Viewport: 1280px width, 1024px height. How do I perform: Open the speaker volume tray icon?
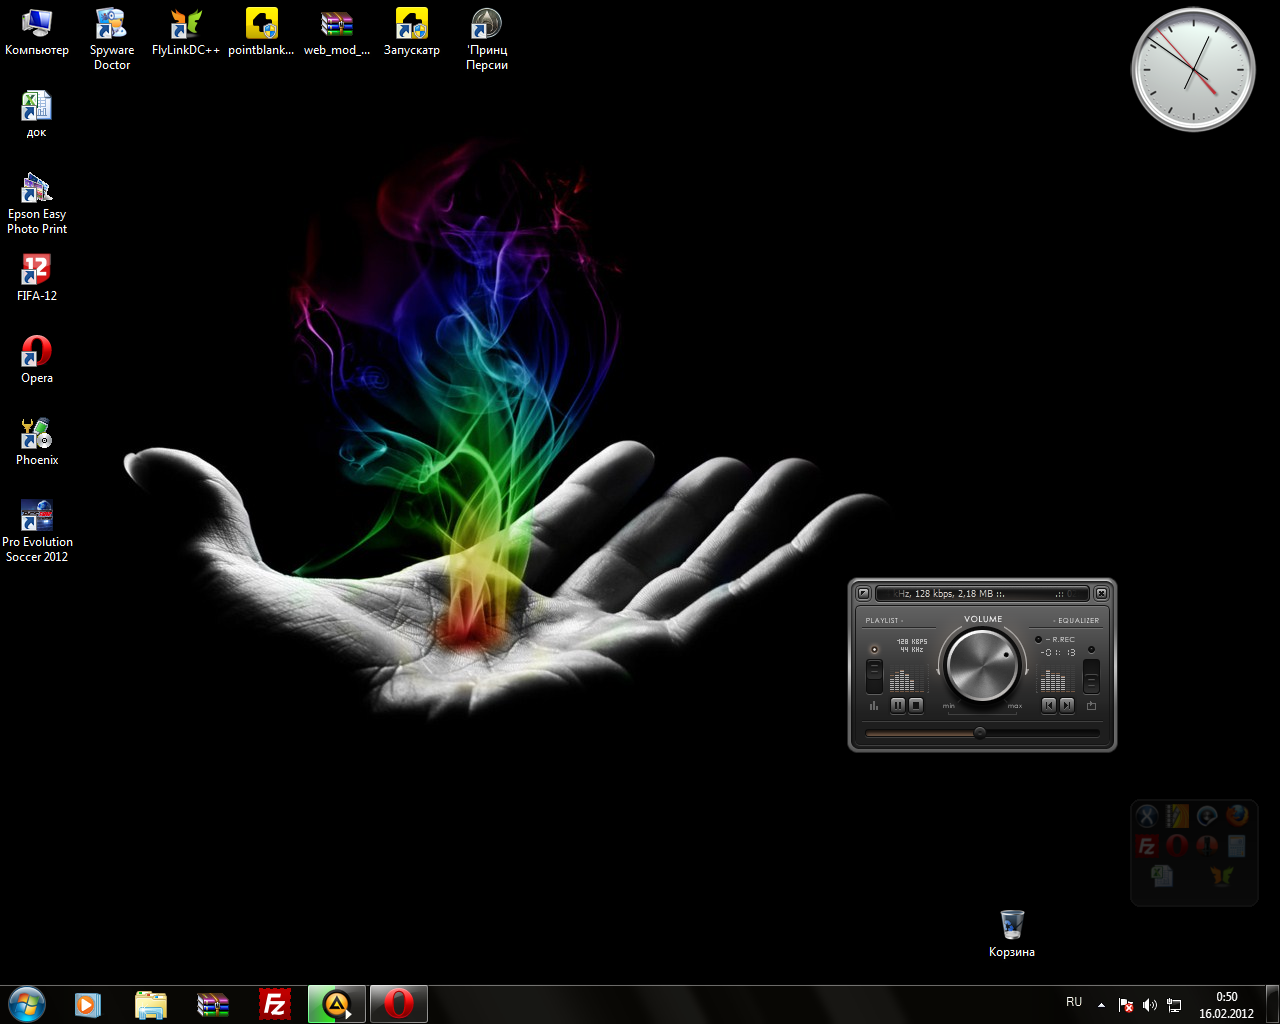[1150, 1005]
